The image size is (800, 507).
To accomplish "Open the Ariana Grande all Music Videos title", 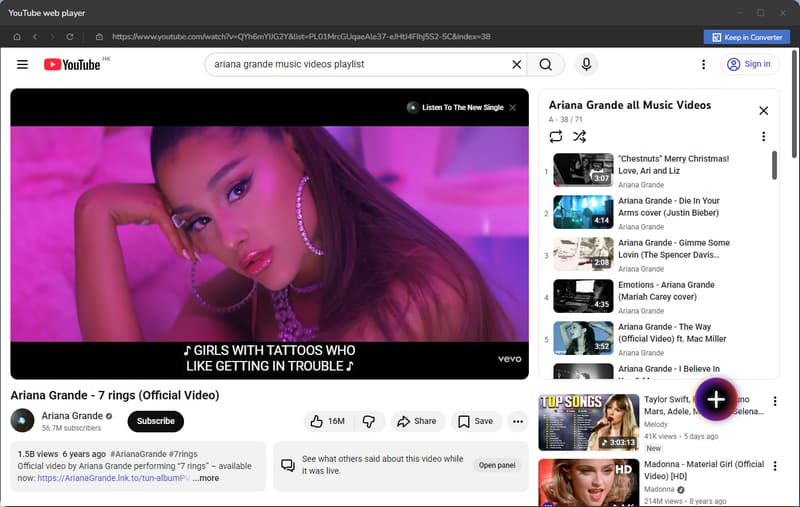I will (x=630, y=105).
